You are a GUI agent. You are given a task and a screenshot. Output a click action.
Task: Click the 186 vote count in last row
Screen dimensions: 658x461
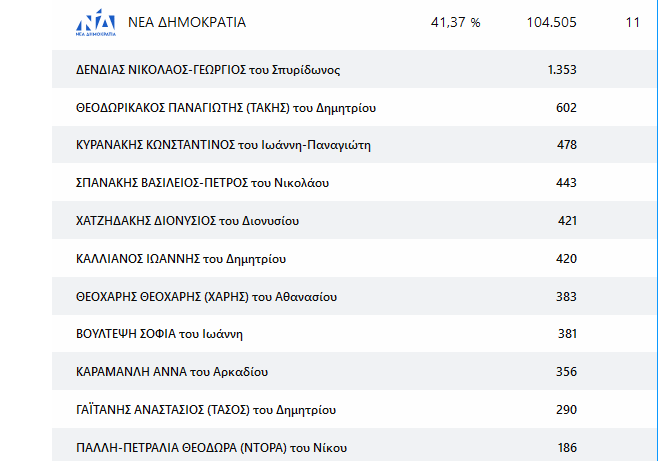[x=567, y=448]
